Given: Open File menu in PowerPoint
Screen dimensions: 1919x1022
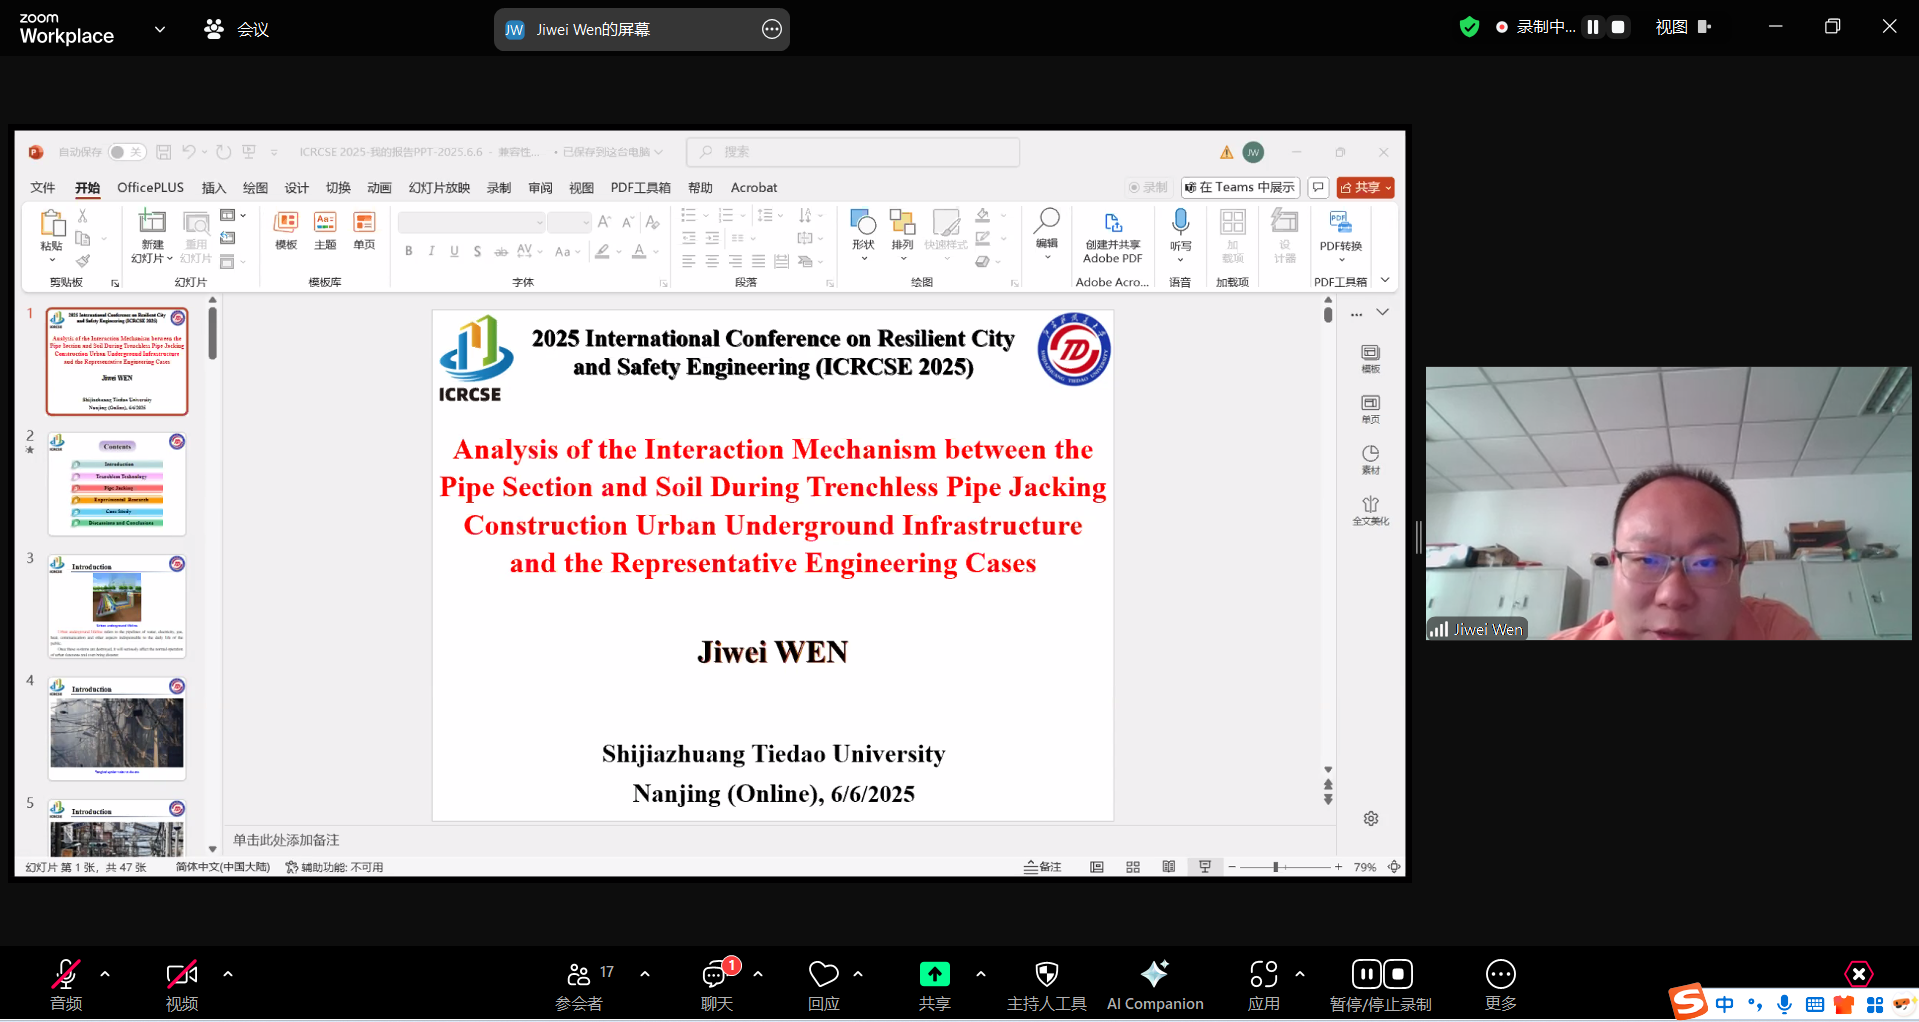Looking at the screenshot, I should [x=43, y=187].
